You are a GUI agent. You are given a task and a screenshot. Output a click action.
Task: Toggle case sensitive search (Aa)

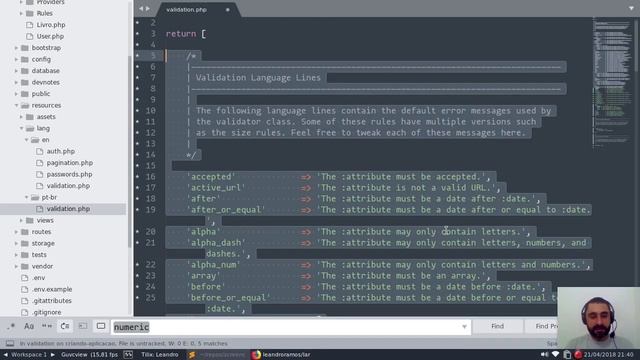pos(29,326)
